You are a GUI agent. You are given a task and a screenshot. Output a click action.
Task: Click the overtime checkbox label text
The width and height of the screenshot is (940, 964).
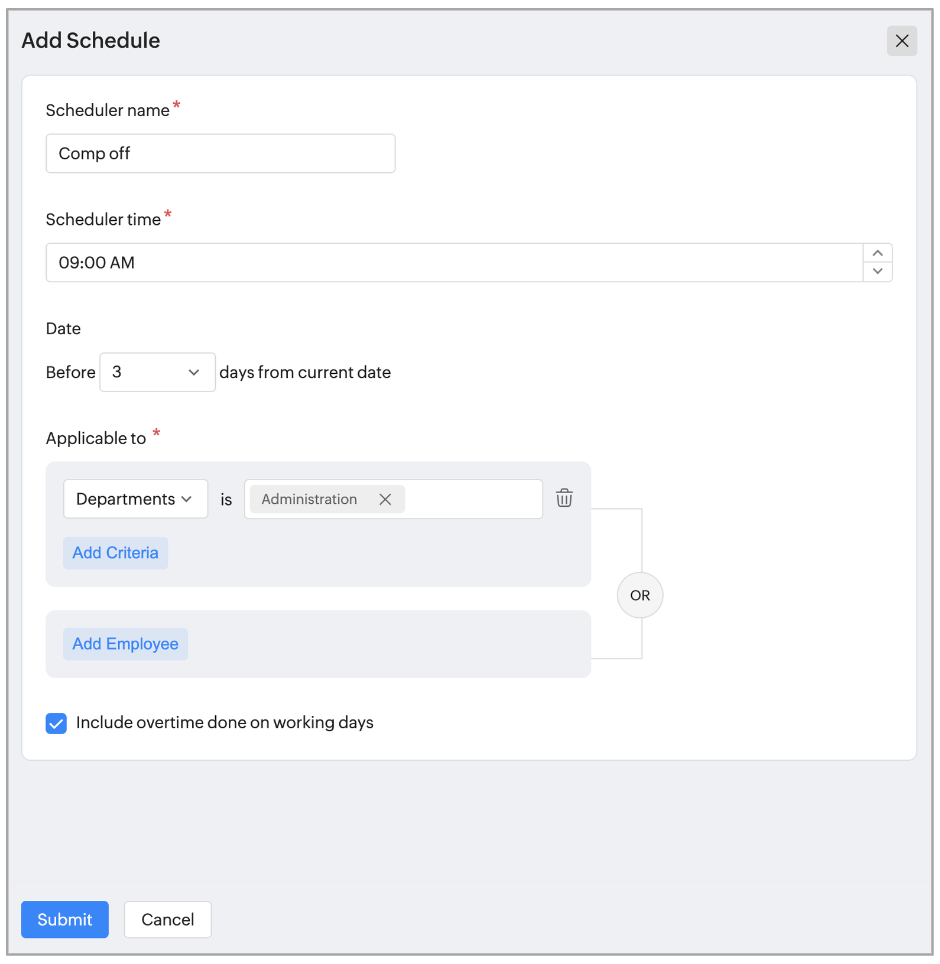225,722
